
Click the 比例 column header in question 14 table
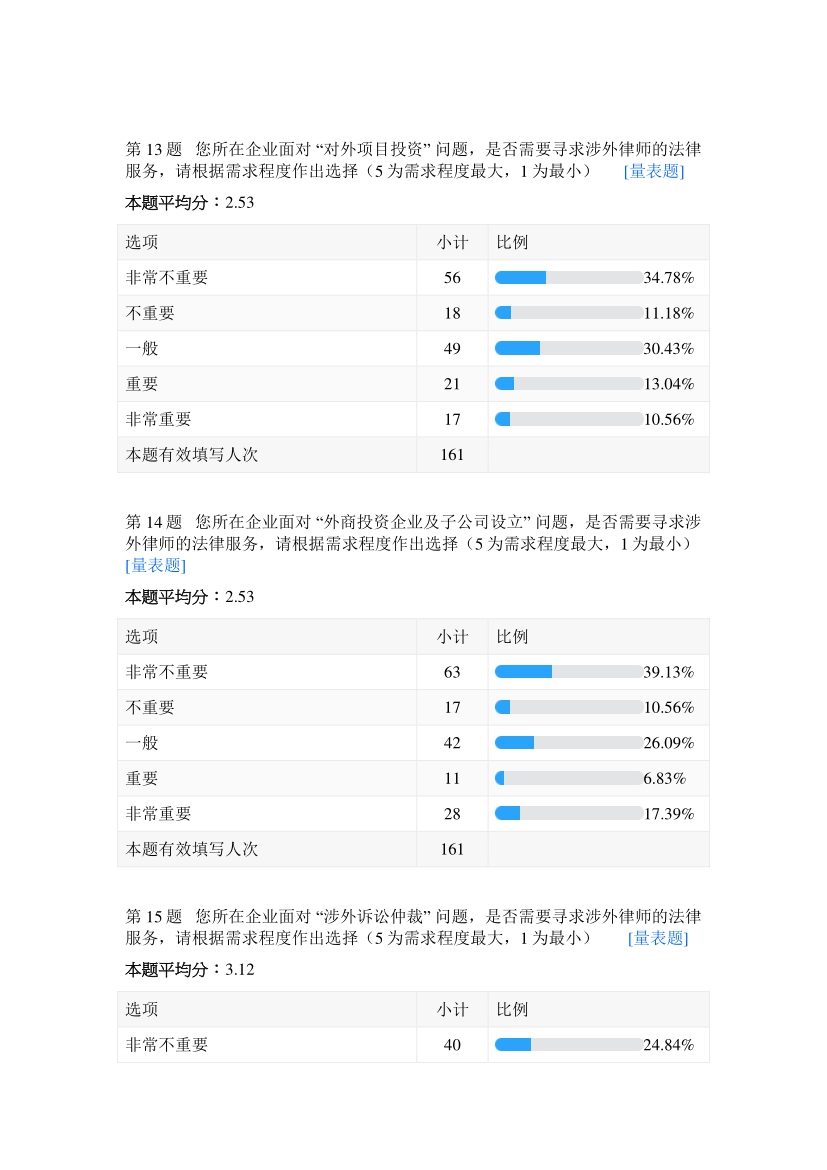[x=512, y=637]
